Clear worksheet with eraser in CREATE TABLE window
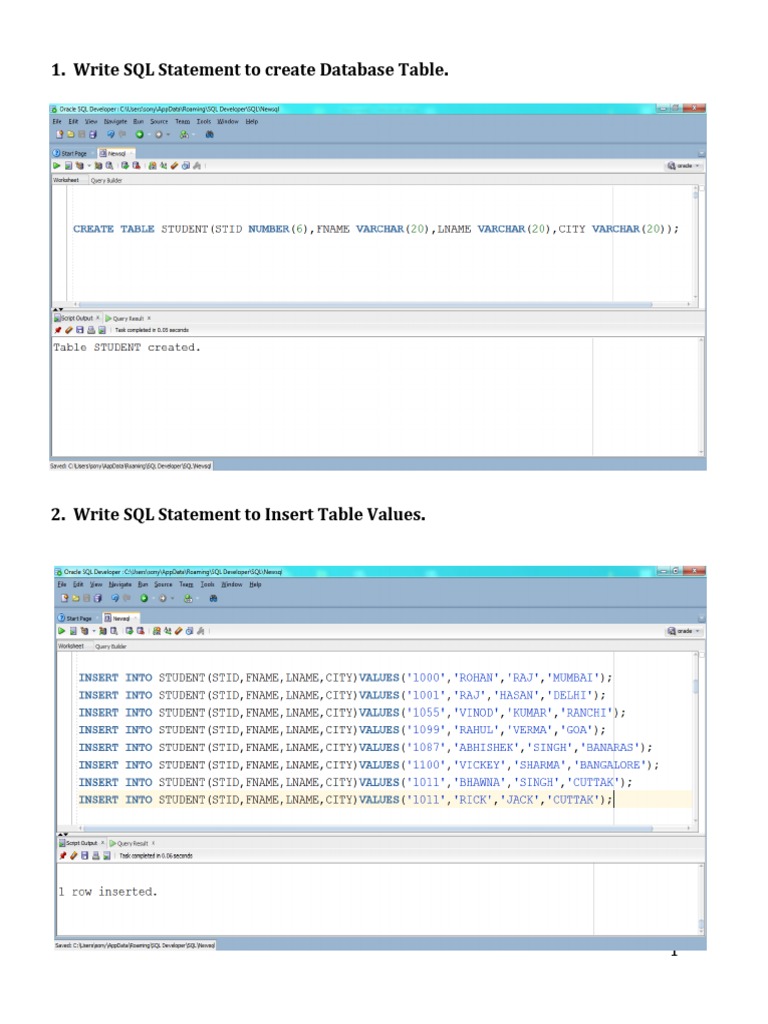The image size is (768, 1024). click(x=174, y=166)
